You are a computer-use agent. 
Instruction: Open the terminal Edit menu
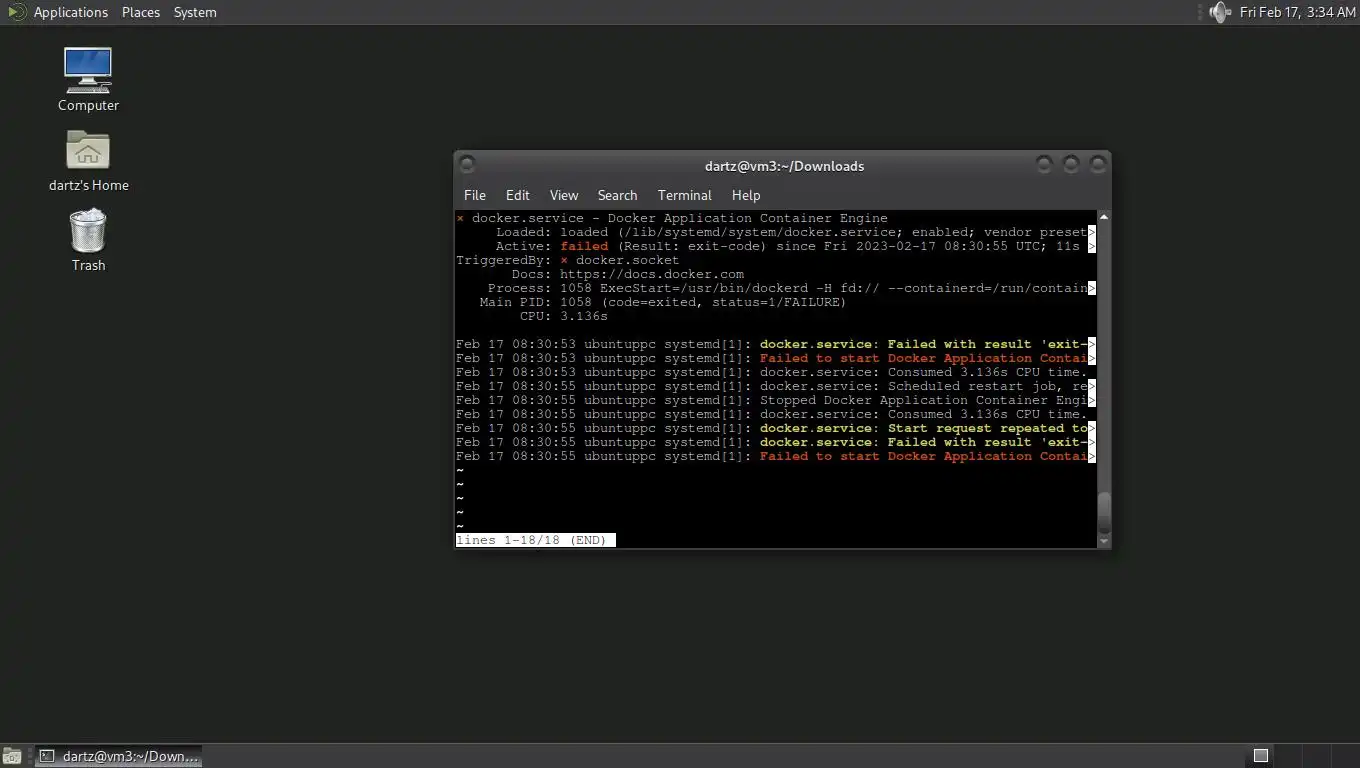(517, 195)
